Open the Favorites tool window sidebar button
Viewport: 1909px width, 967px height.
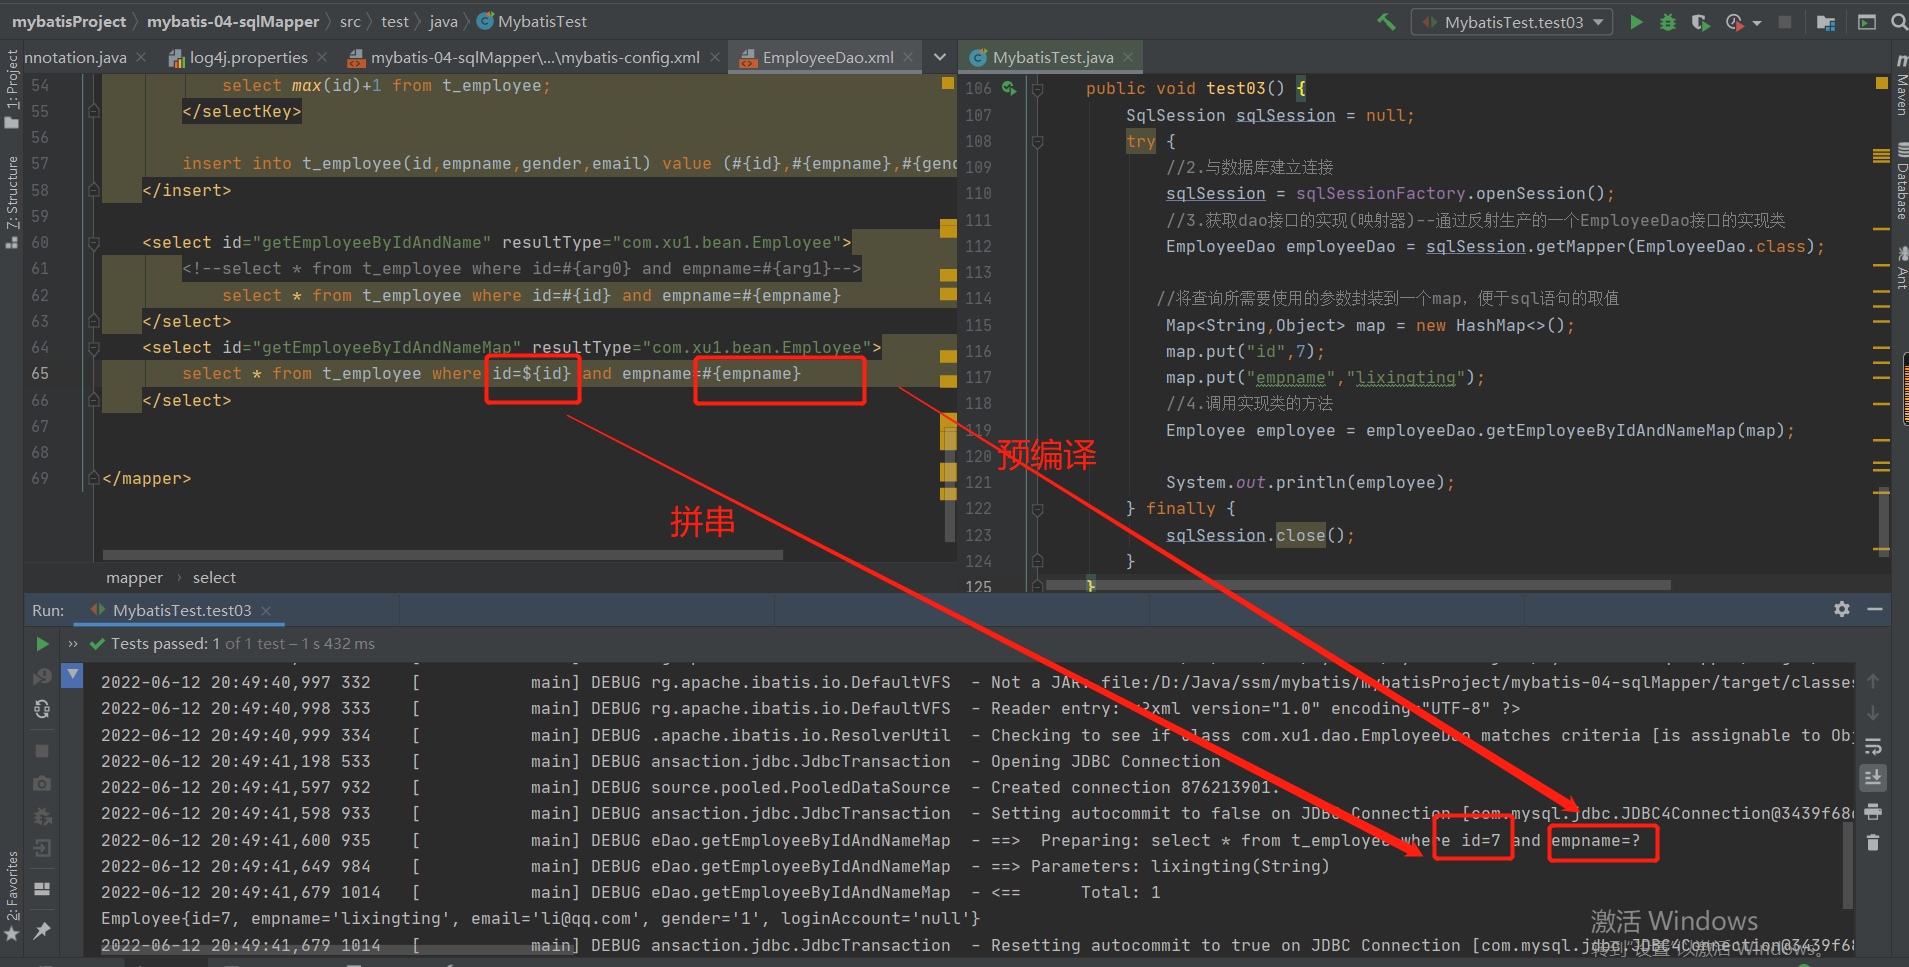point(12,895)
